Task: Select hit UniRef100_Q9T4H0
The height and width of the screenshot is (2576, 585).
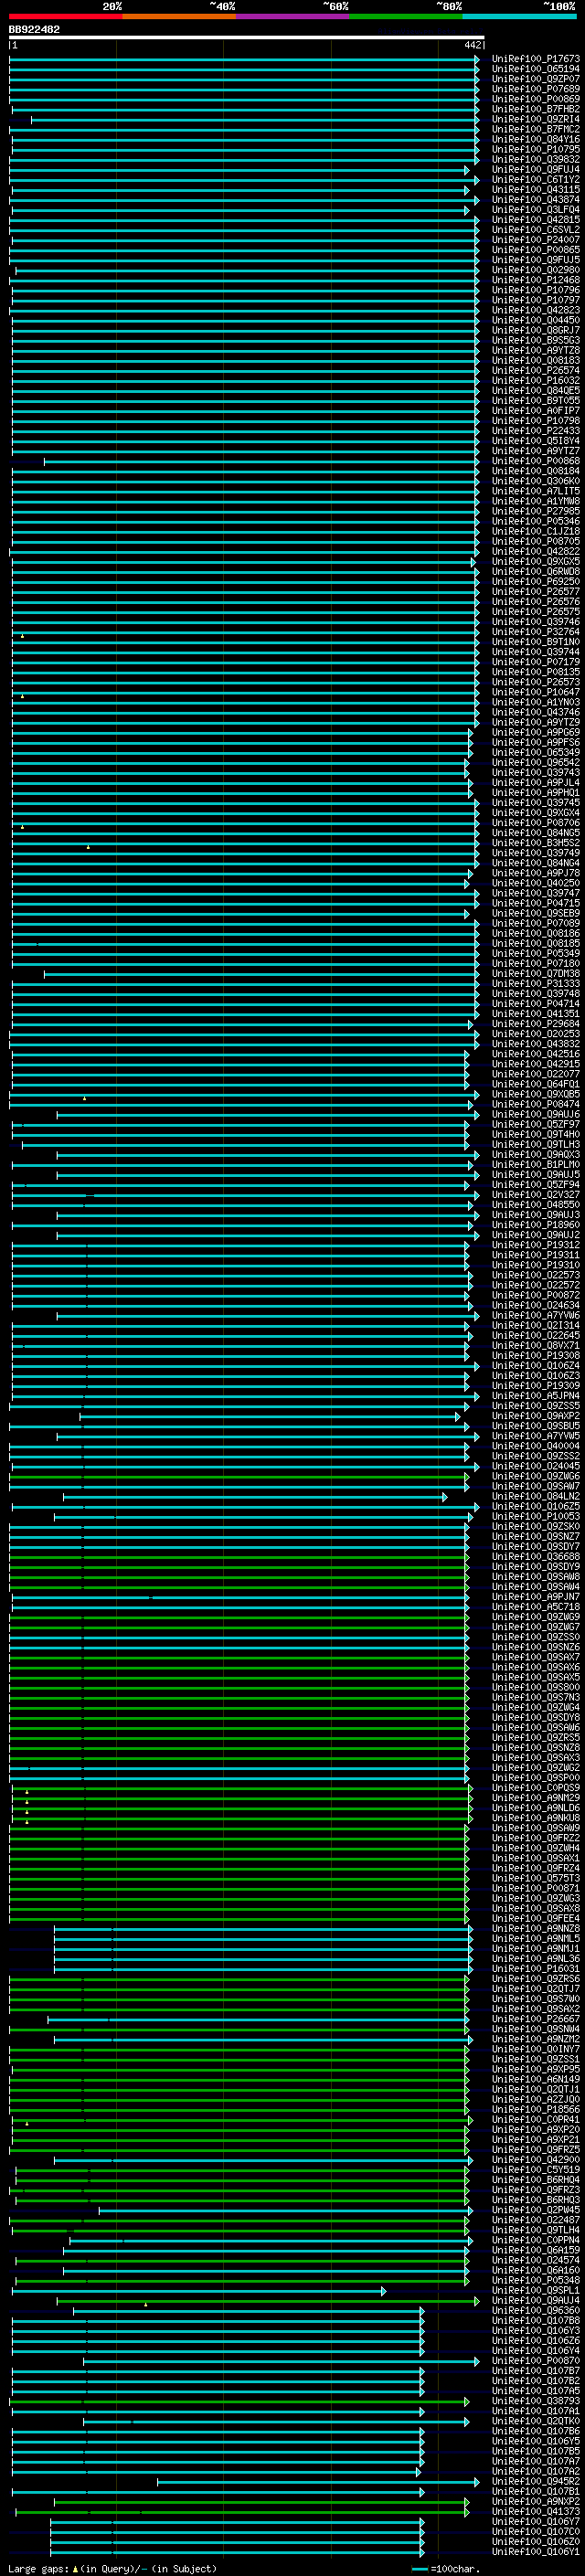Action: [x=536, y=1134]
